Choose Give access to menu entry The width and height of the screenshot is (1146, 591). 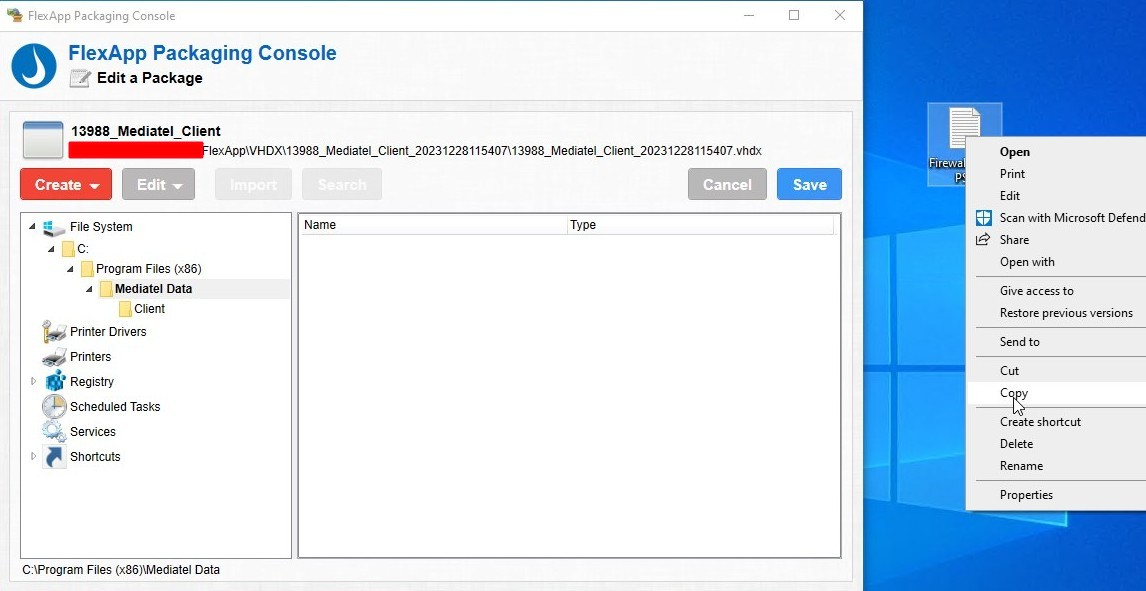[1056, 291]
